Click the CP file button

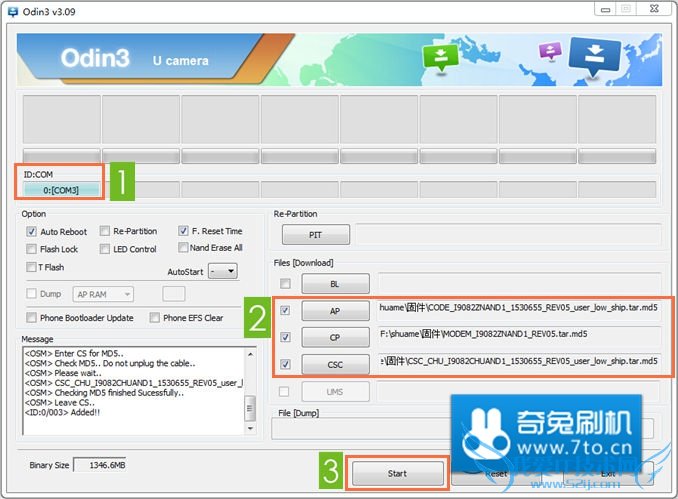[x=335, y=338]
